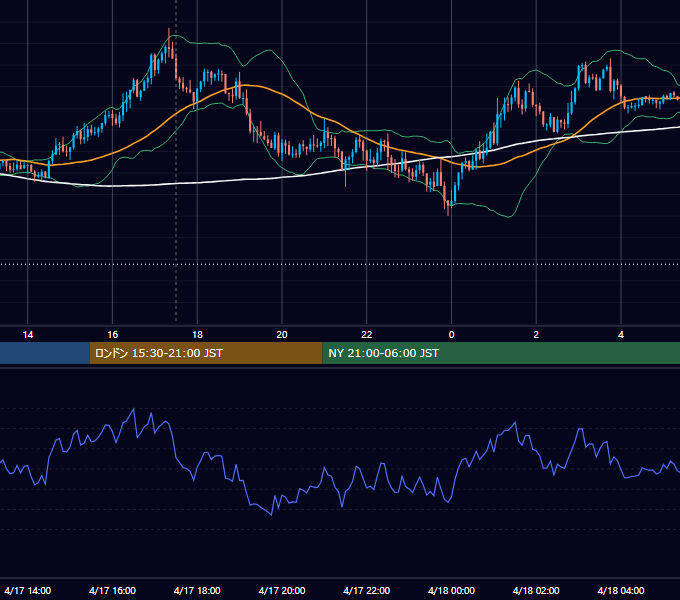Click the 4/18 00:00 time label
The image size is (680, 600).
pyautogui.click(x=451, y=590)
